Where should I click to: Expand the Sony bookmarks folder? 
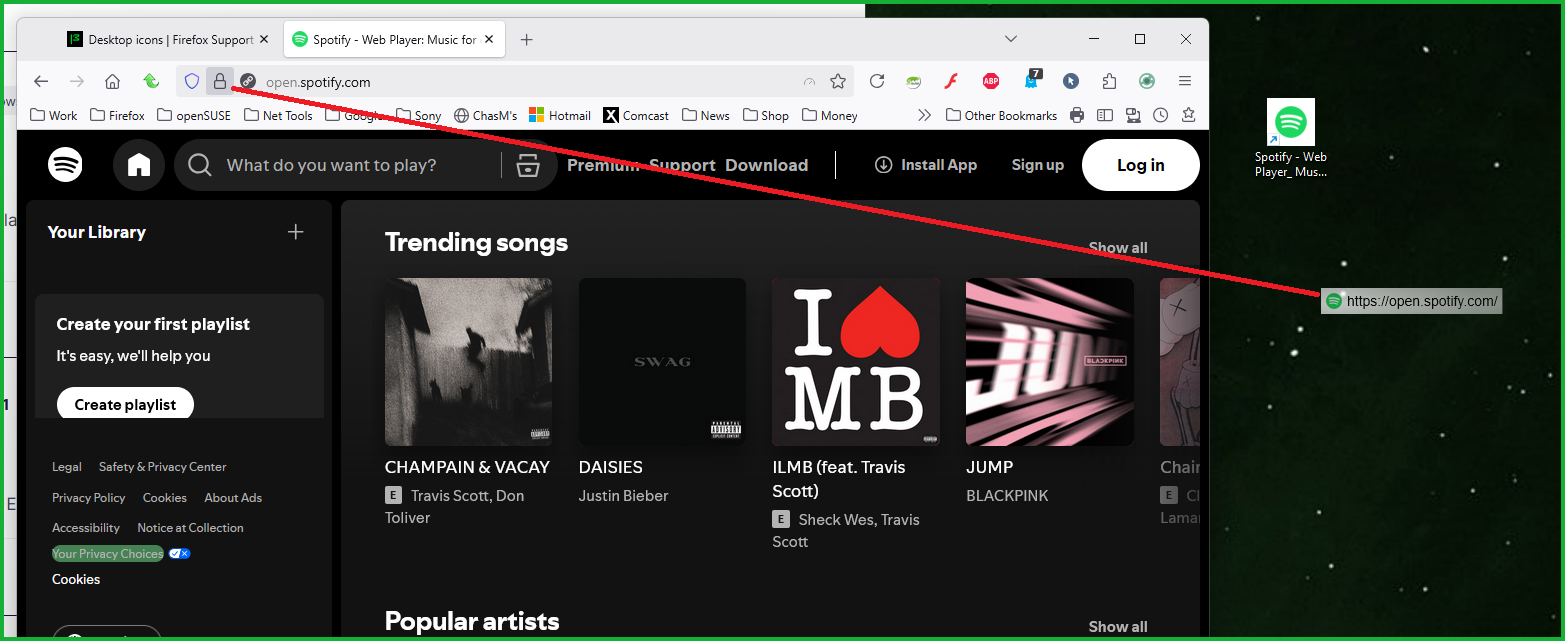[419, 115]
